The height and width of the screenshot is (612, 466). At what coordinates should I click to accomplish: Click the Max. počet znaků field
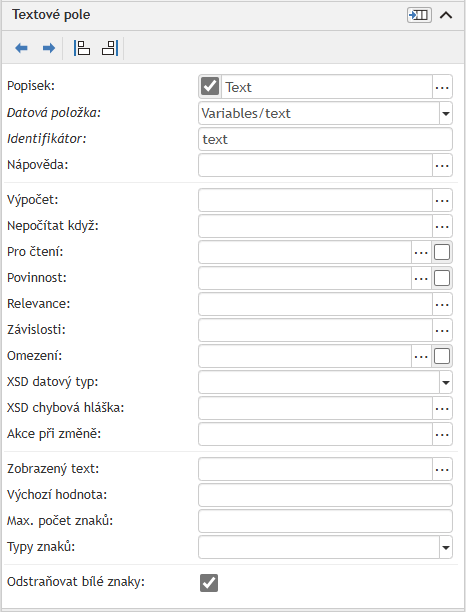[325, 521]
